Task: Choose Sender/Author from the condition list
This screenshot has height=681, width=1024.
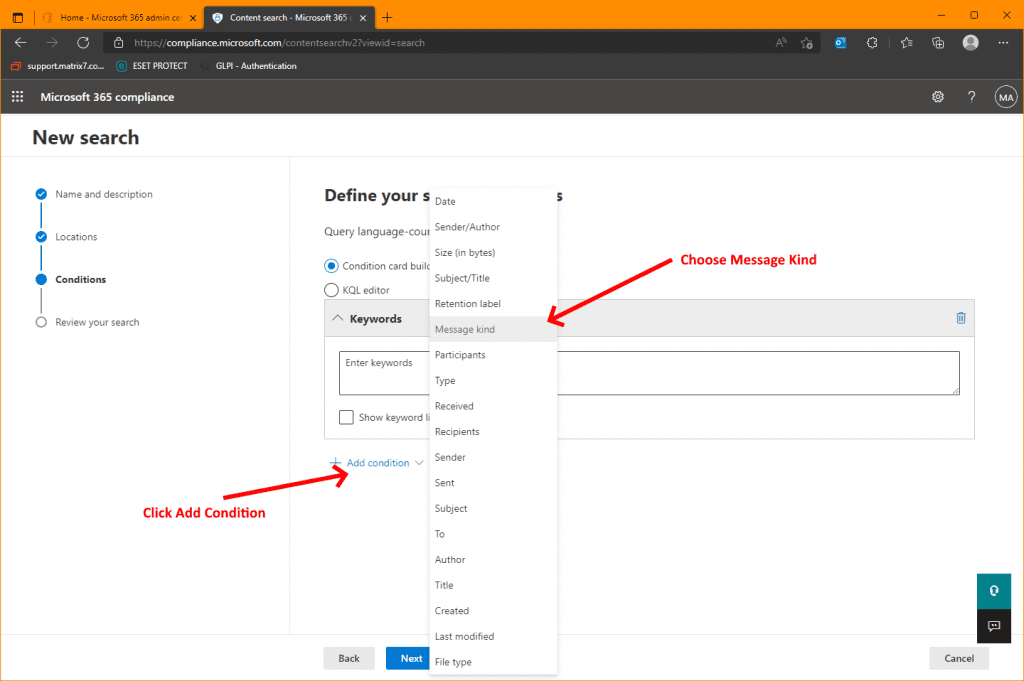Action: click(493, 227)
